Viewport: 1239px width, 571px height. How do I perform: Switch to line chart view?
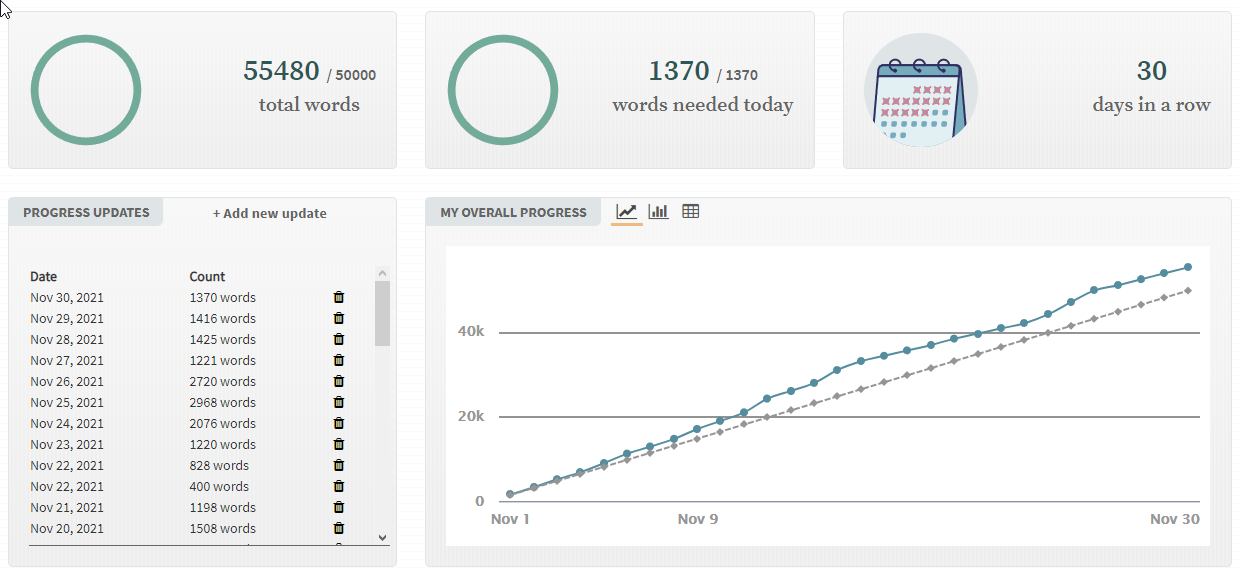point(627,211)
